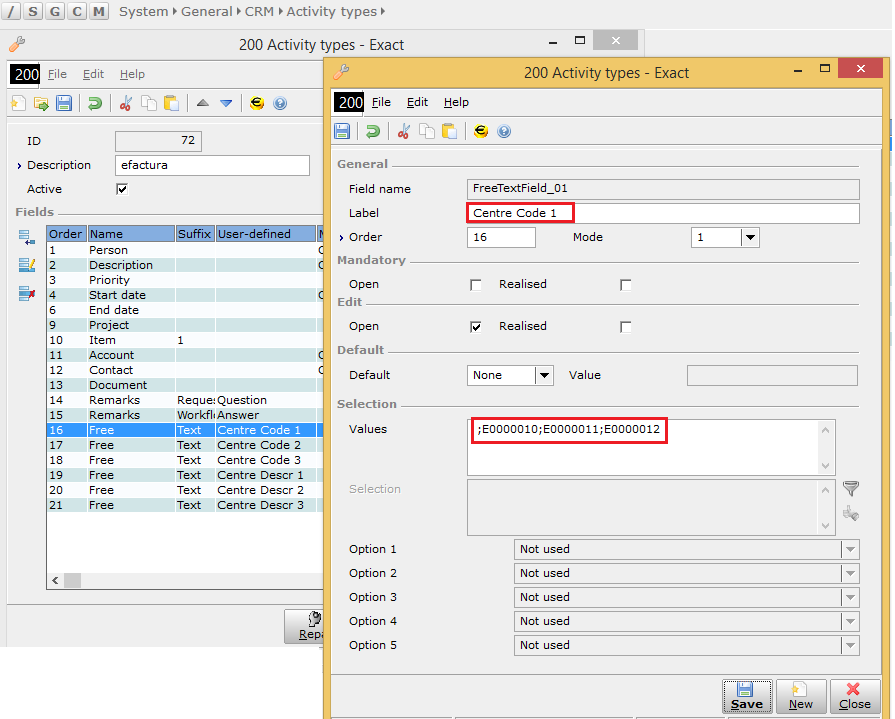Click the New button at dialog bottom
The height and width of the screenshot is (719, 895).
pyautogui.click(x=801, y=696)
